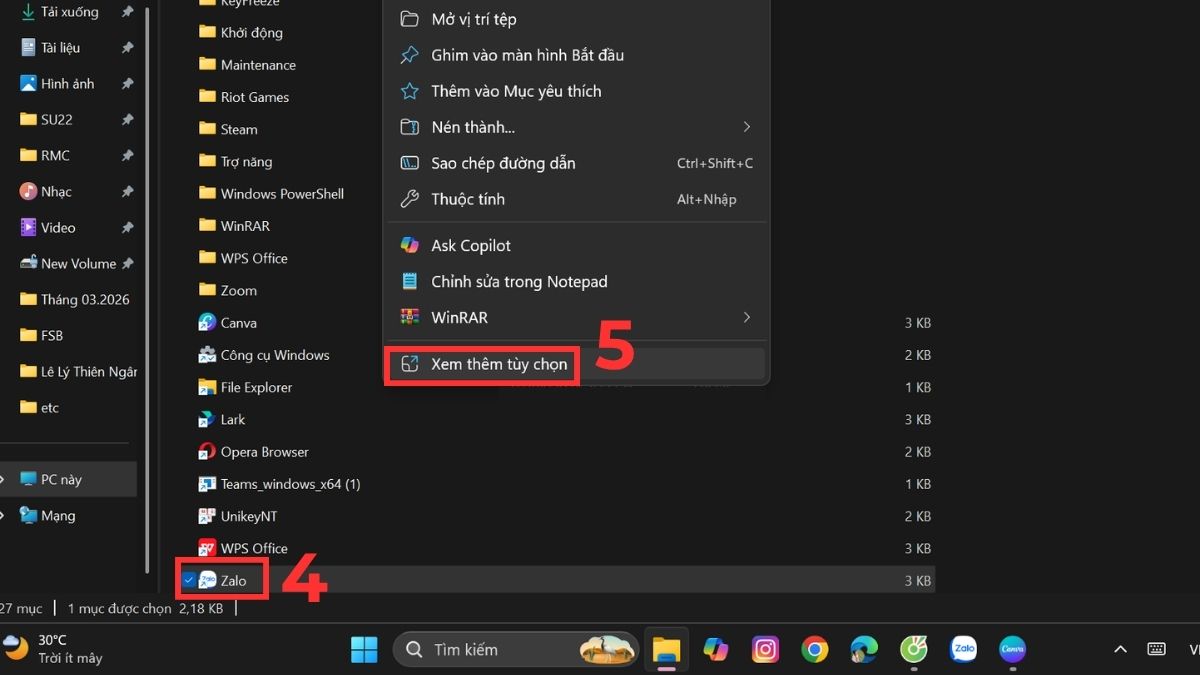Expand hidden icons chevron in system tray
This screenshot has width=1200, height=675.
[x=1119, y=649]
